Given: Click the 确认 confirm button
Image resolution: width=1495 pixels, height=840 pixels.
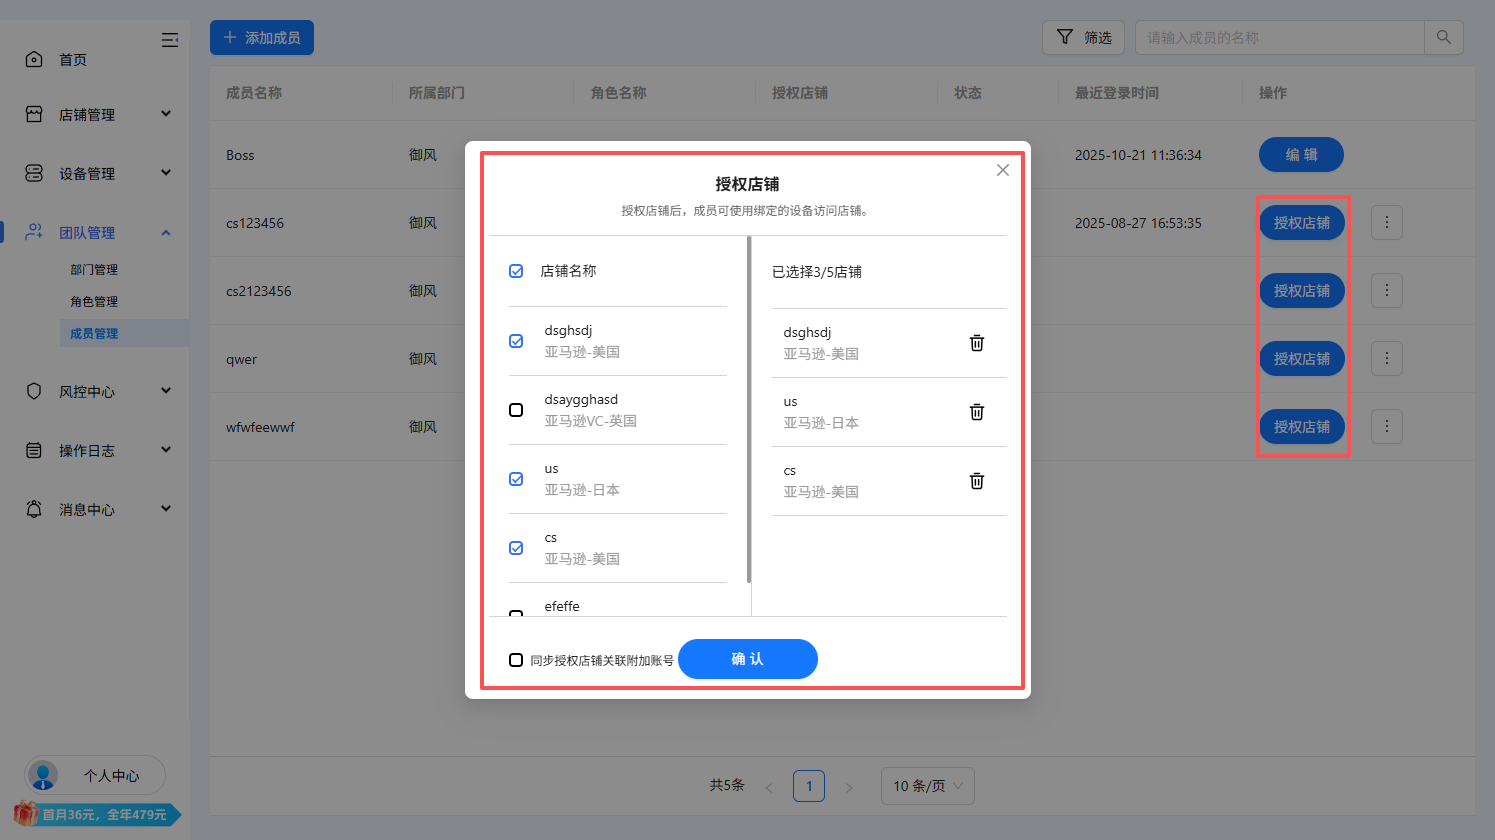Looking at the screenshot, I should [x=747, y=659].
